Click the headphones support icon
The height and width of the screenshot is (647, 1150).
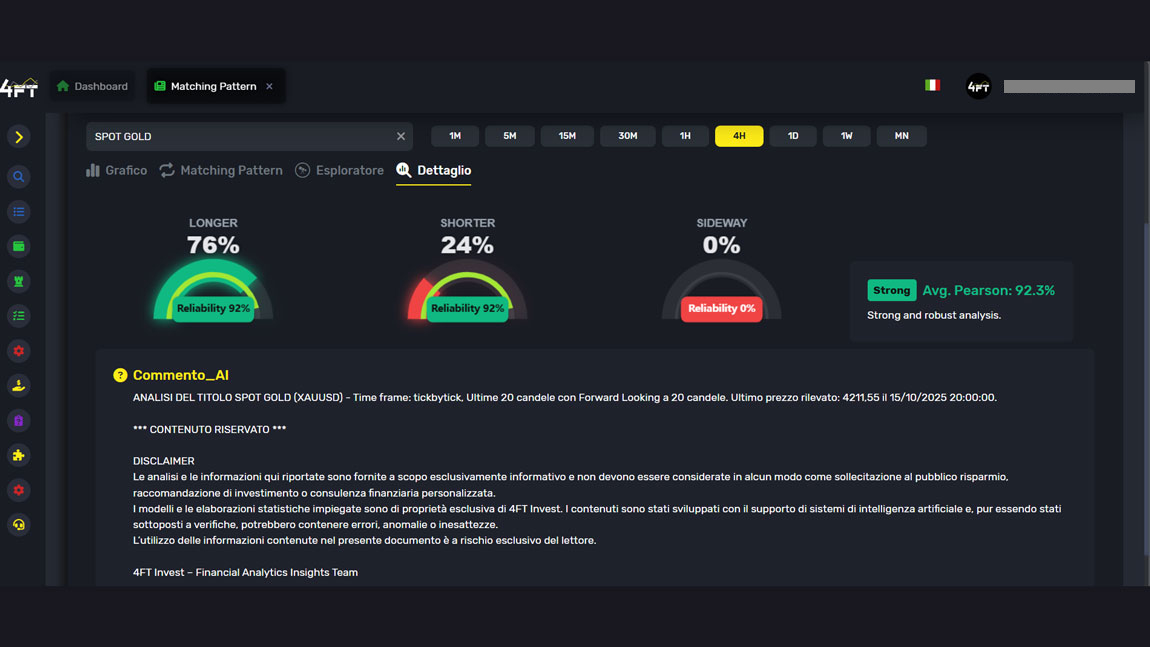pyautogui.click(x=18, y=524)
